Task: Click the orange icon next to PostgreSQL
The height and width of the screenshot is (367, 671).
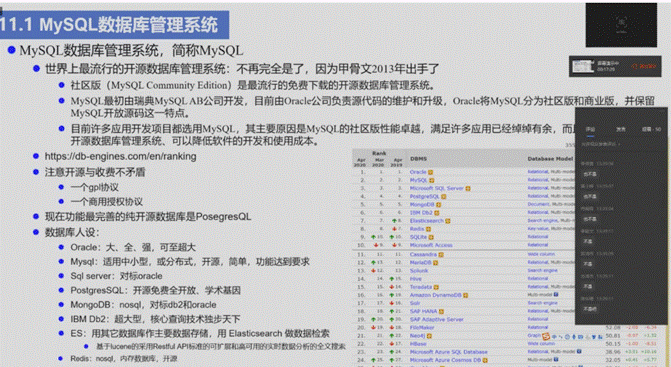Action: pyautogui.click(x=444, y=196)
